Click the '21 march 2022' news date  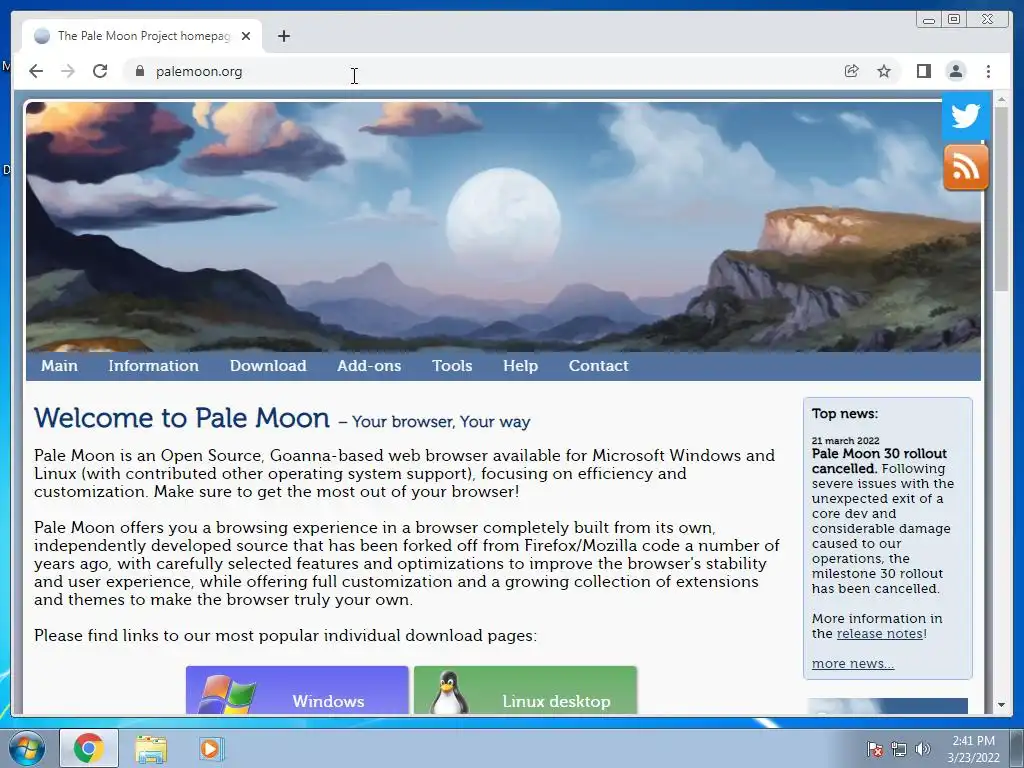click(x=845, y=441)
